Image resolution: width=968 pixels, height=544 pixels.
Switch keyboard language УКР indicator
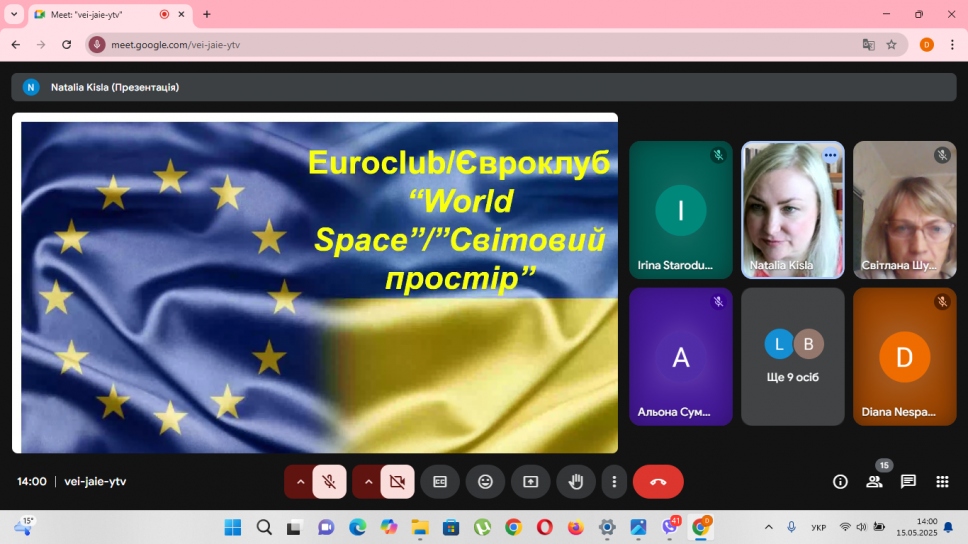pos(819,527)
